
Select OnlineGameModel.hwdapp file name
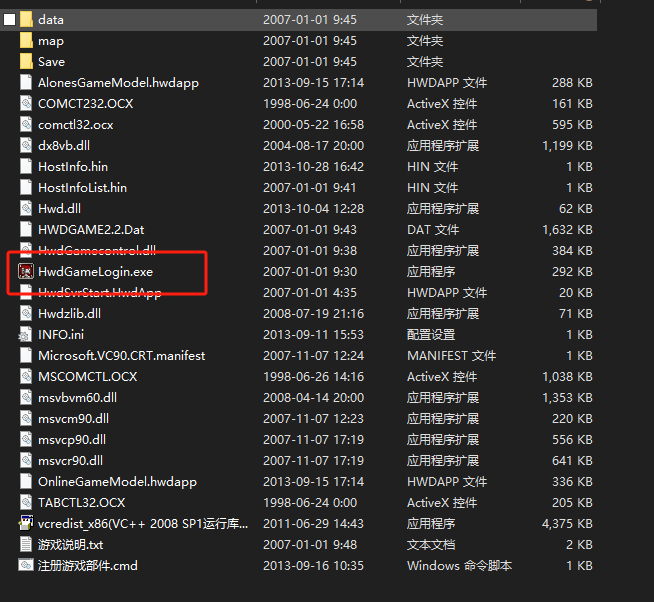pyautogui.click(x=117, y=482)
